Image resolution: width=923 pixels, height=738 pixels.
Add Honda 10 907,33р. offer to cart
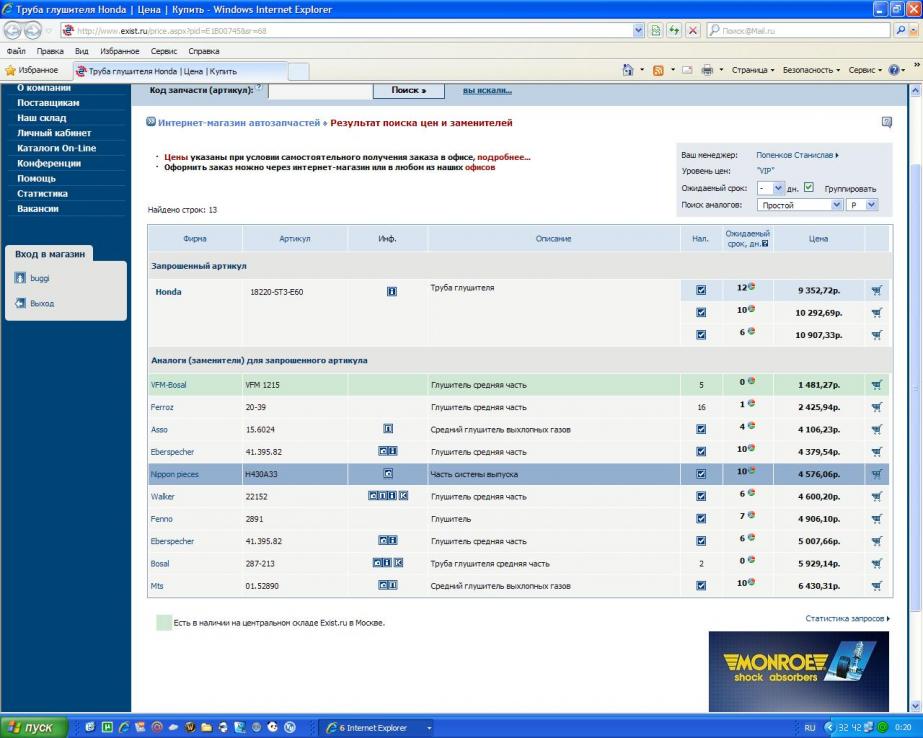(876, 335)
